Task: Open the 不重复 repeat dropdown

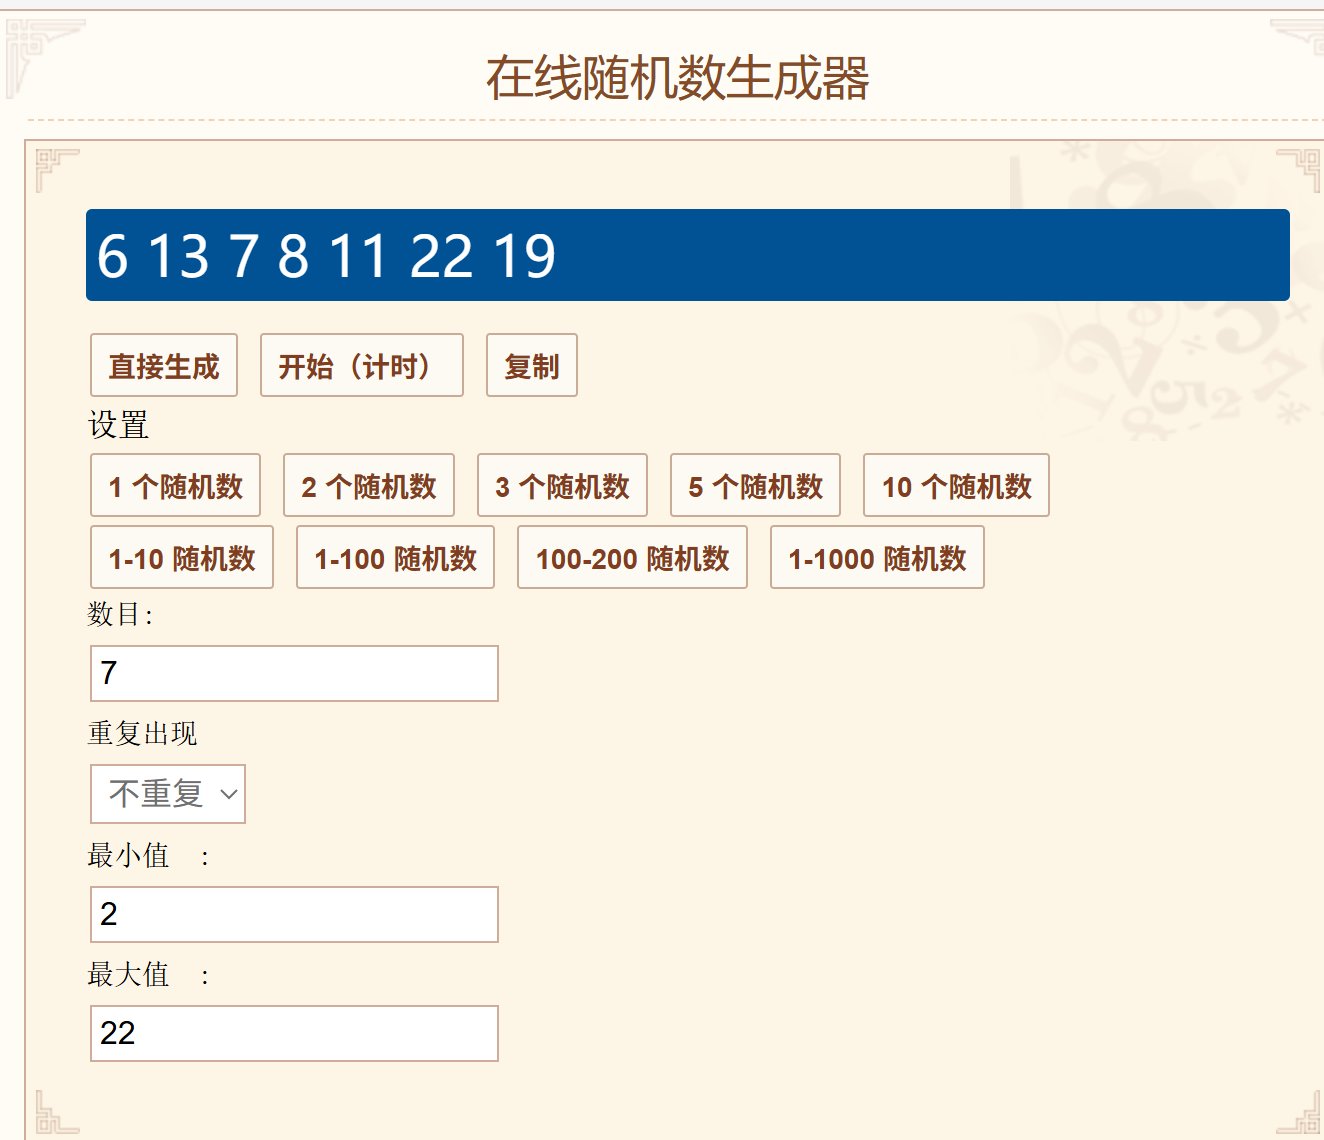Action: pyautogui.click(x=157, y=794)
